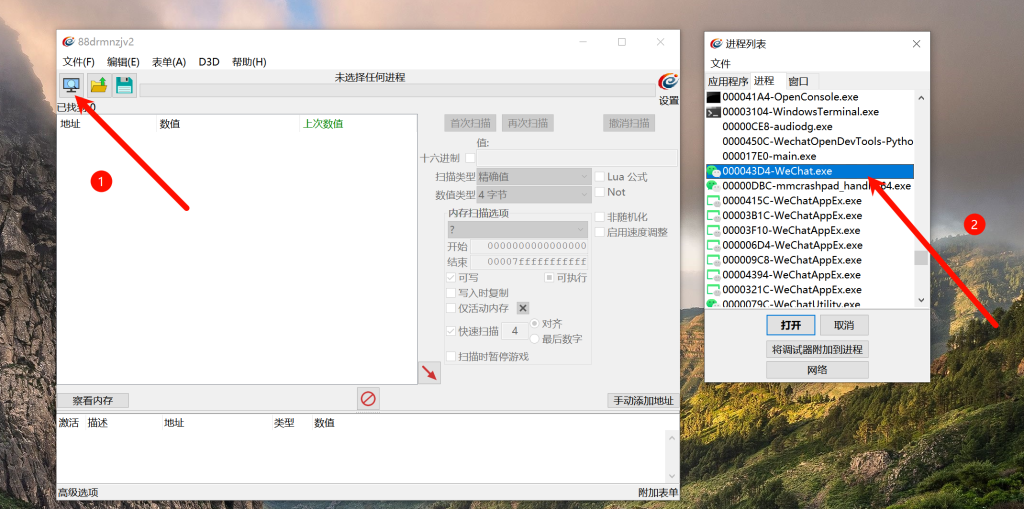
Task: Toggle 非随机化 checkbox
Action: (600, 217)
